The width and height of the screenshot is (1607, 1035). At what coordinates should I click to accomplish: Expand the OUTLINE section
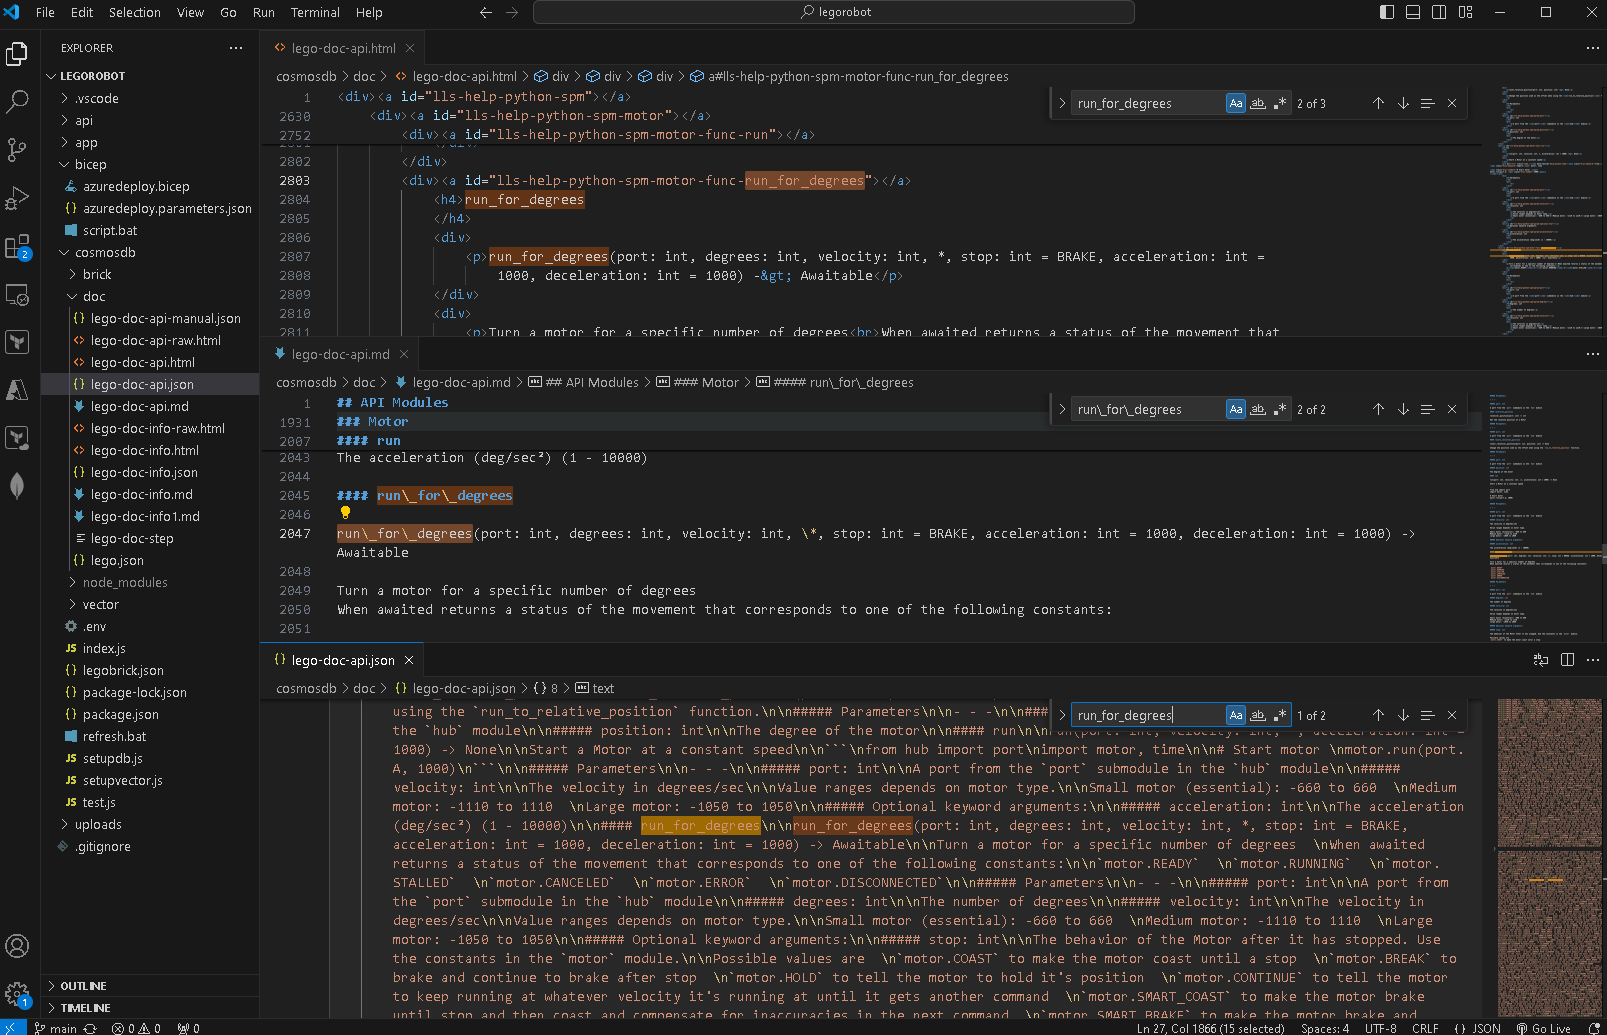click(x=150, y=986)
